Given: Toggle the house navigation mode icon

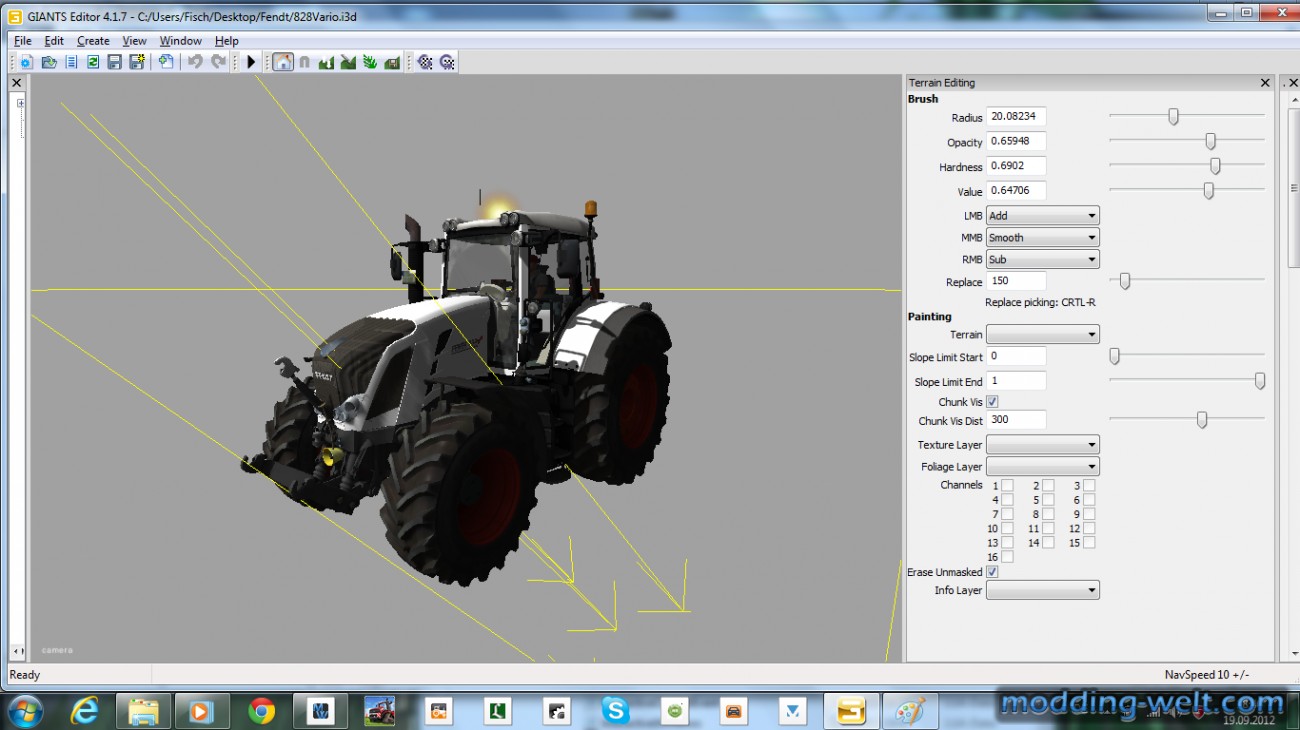Looking at the screenshot, I should tap(283, 62).
